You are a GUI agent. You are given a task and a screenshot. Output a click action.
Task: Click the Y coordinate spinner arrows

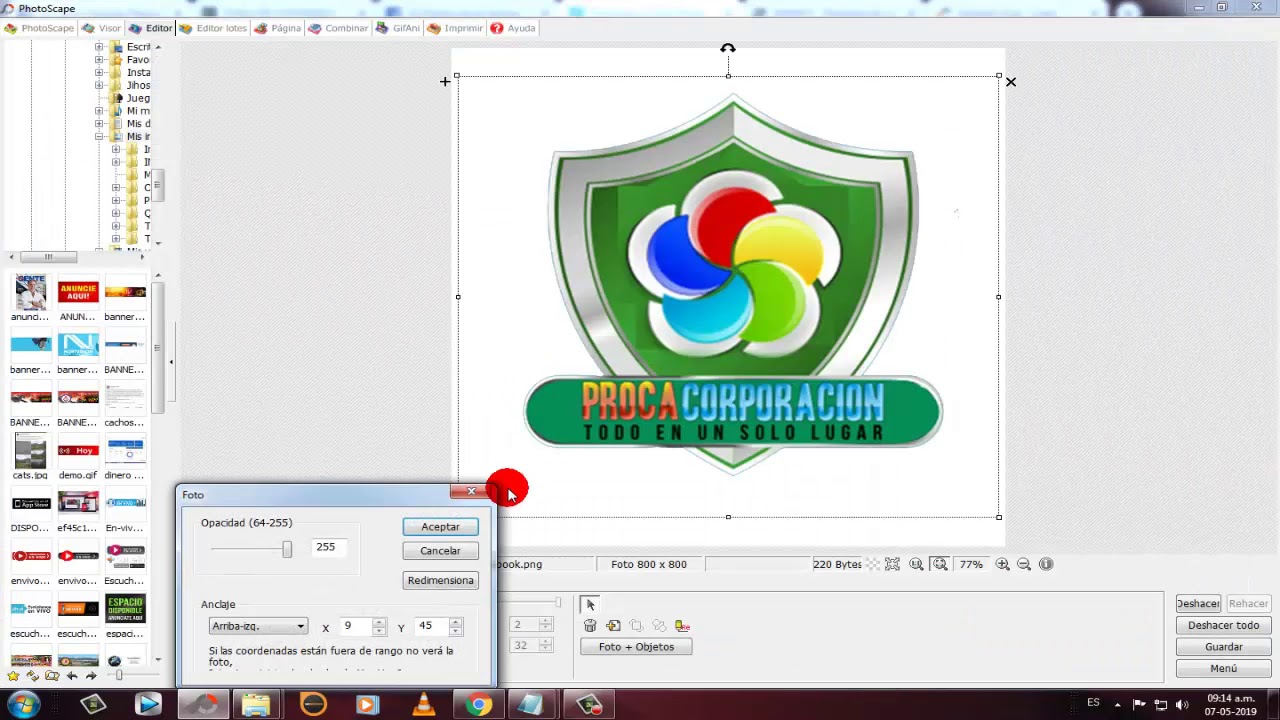pyautogui.click(x=456, y=626)
